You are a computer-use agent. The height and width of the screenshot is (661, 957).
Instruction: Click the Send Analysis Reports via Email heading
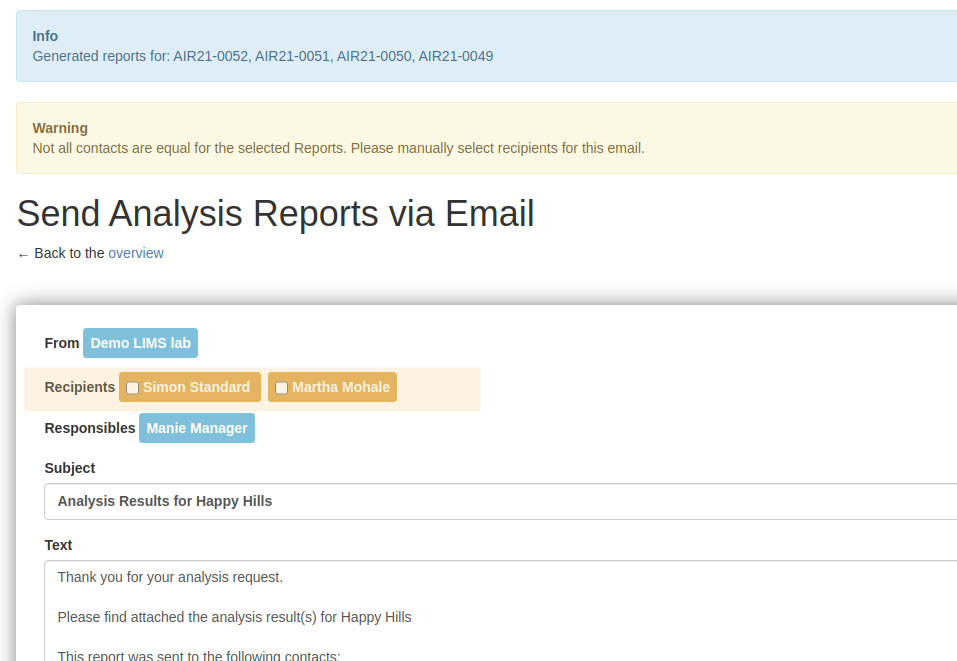pyautogui.click(x=276, y=214)
